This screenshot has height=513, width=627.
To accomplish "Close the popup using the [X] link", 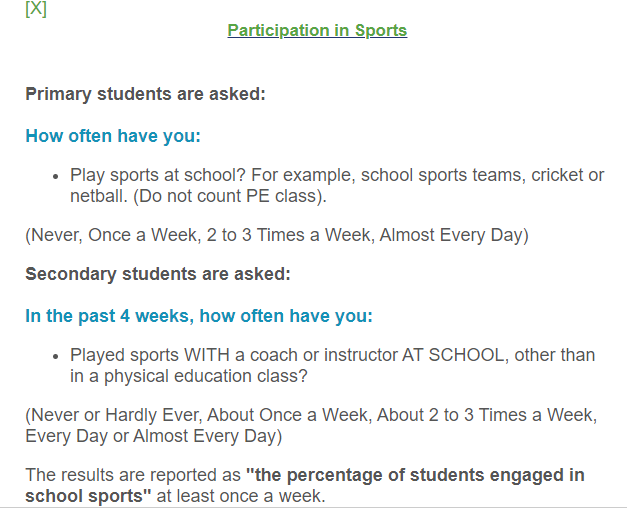I will [x=36, y=8].
